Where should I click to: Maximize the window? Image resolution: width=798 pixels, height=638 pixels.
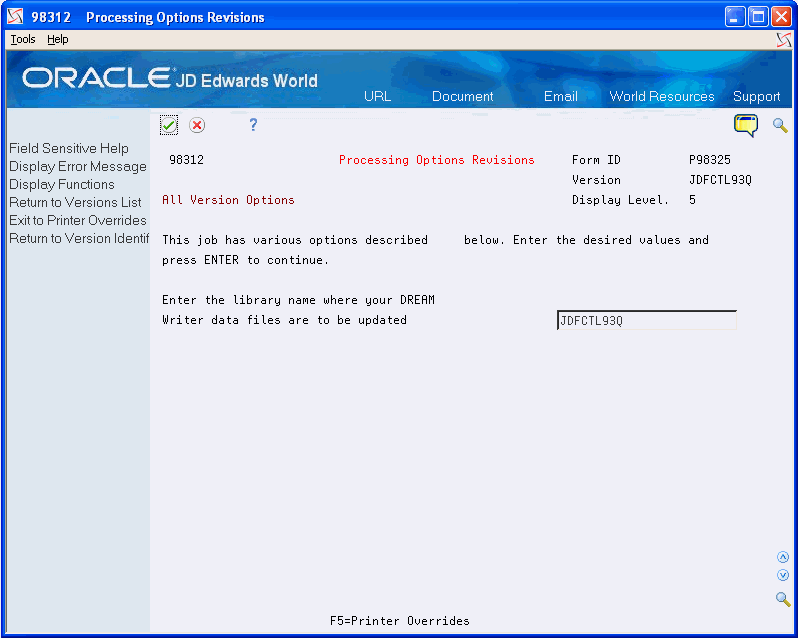pos(758,17)
